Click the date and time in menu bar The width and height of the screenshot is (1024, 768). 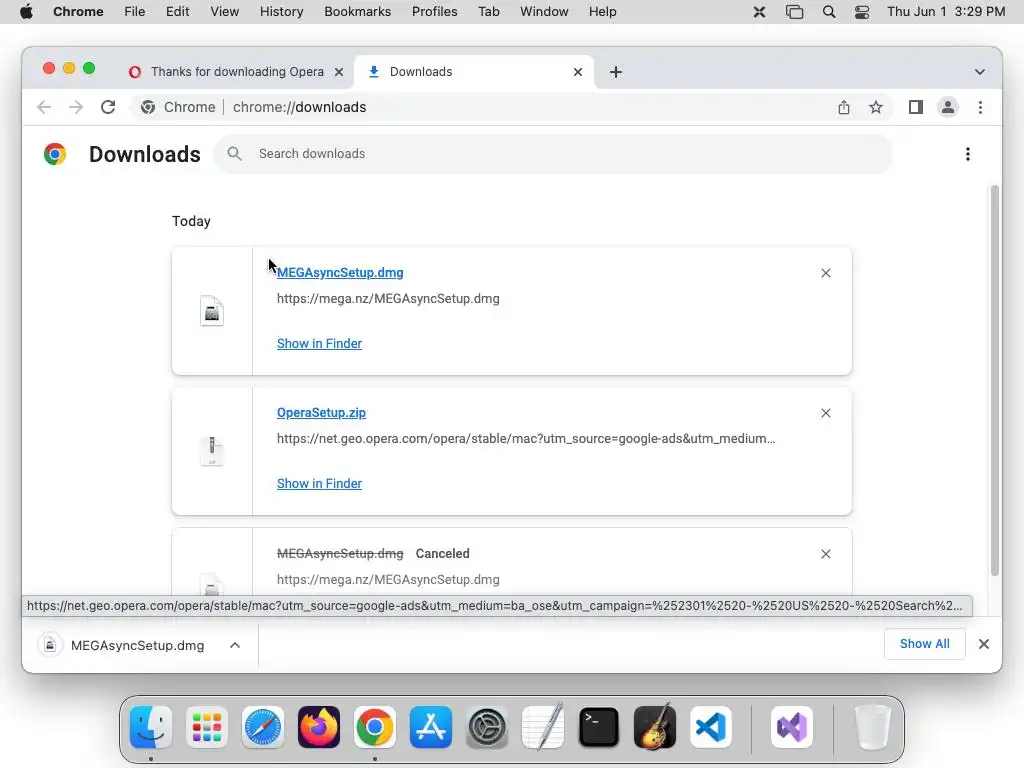coord(946,12)
